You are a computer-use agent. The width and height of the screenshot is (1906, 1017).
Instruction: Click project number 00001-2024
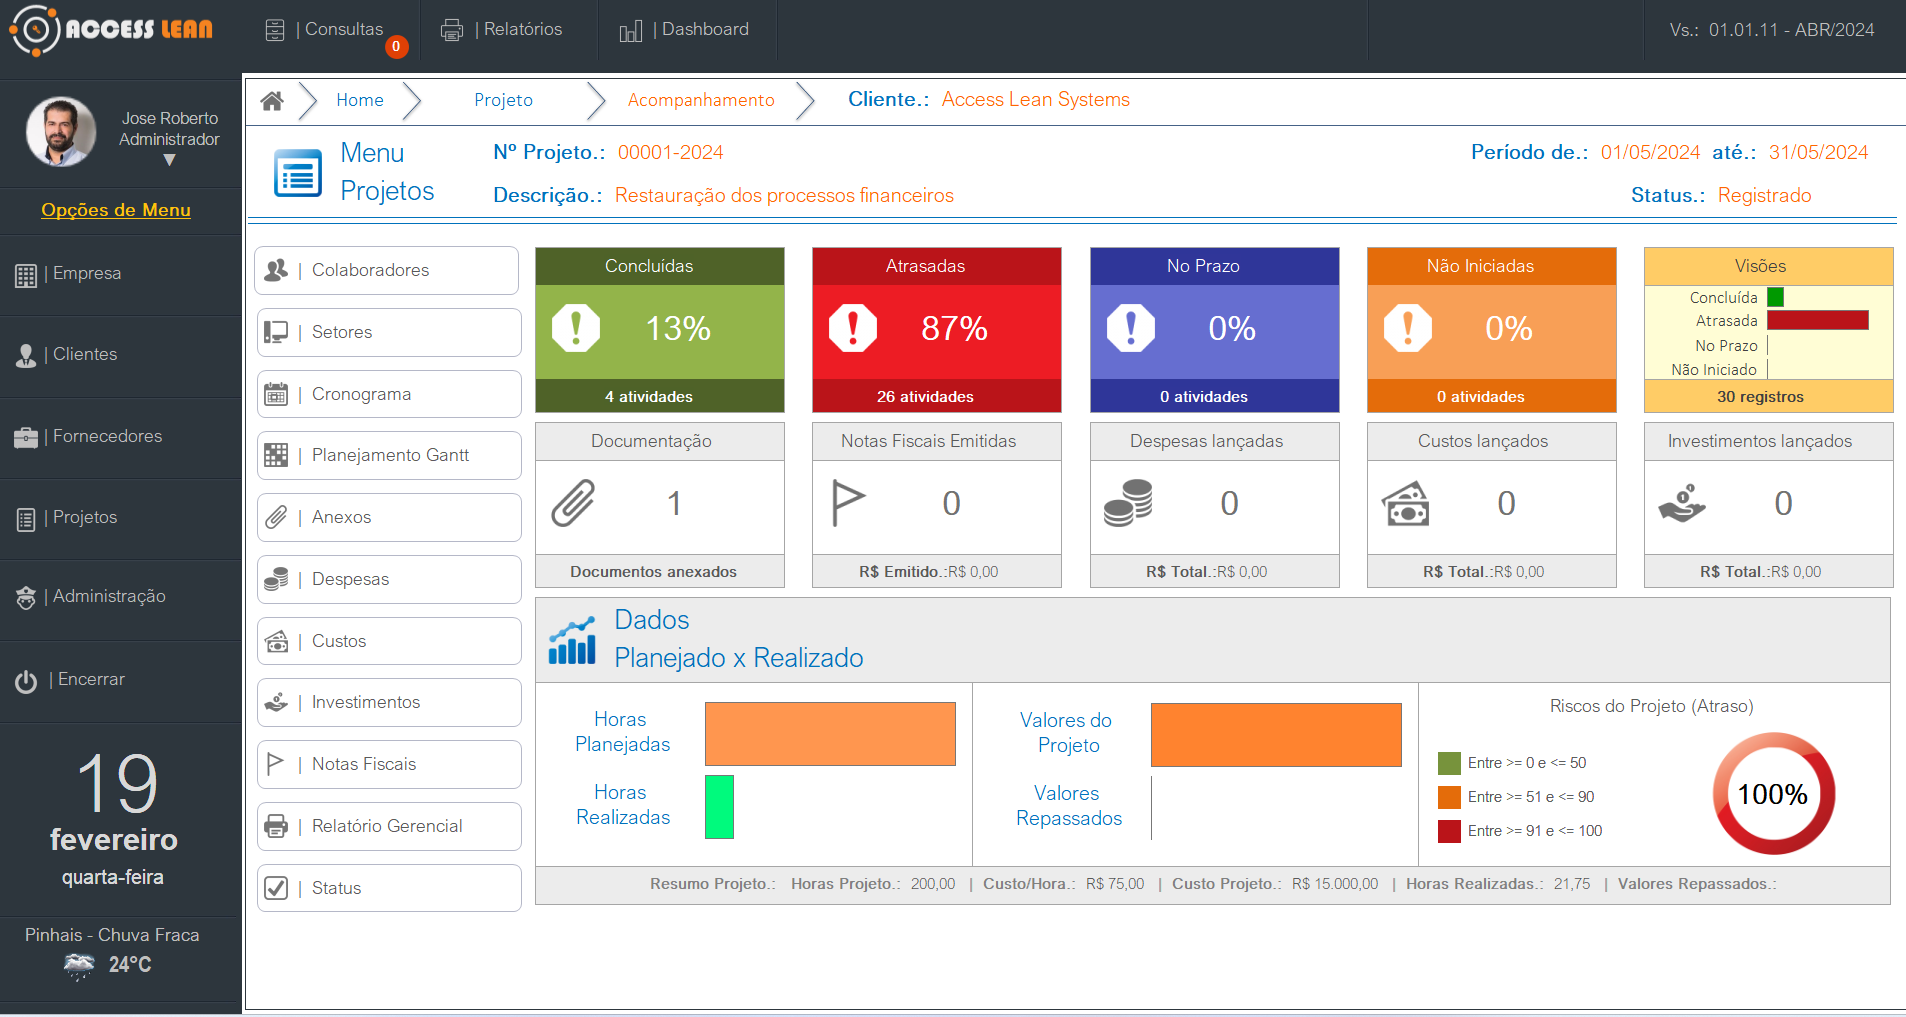[x=670, y=153]
